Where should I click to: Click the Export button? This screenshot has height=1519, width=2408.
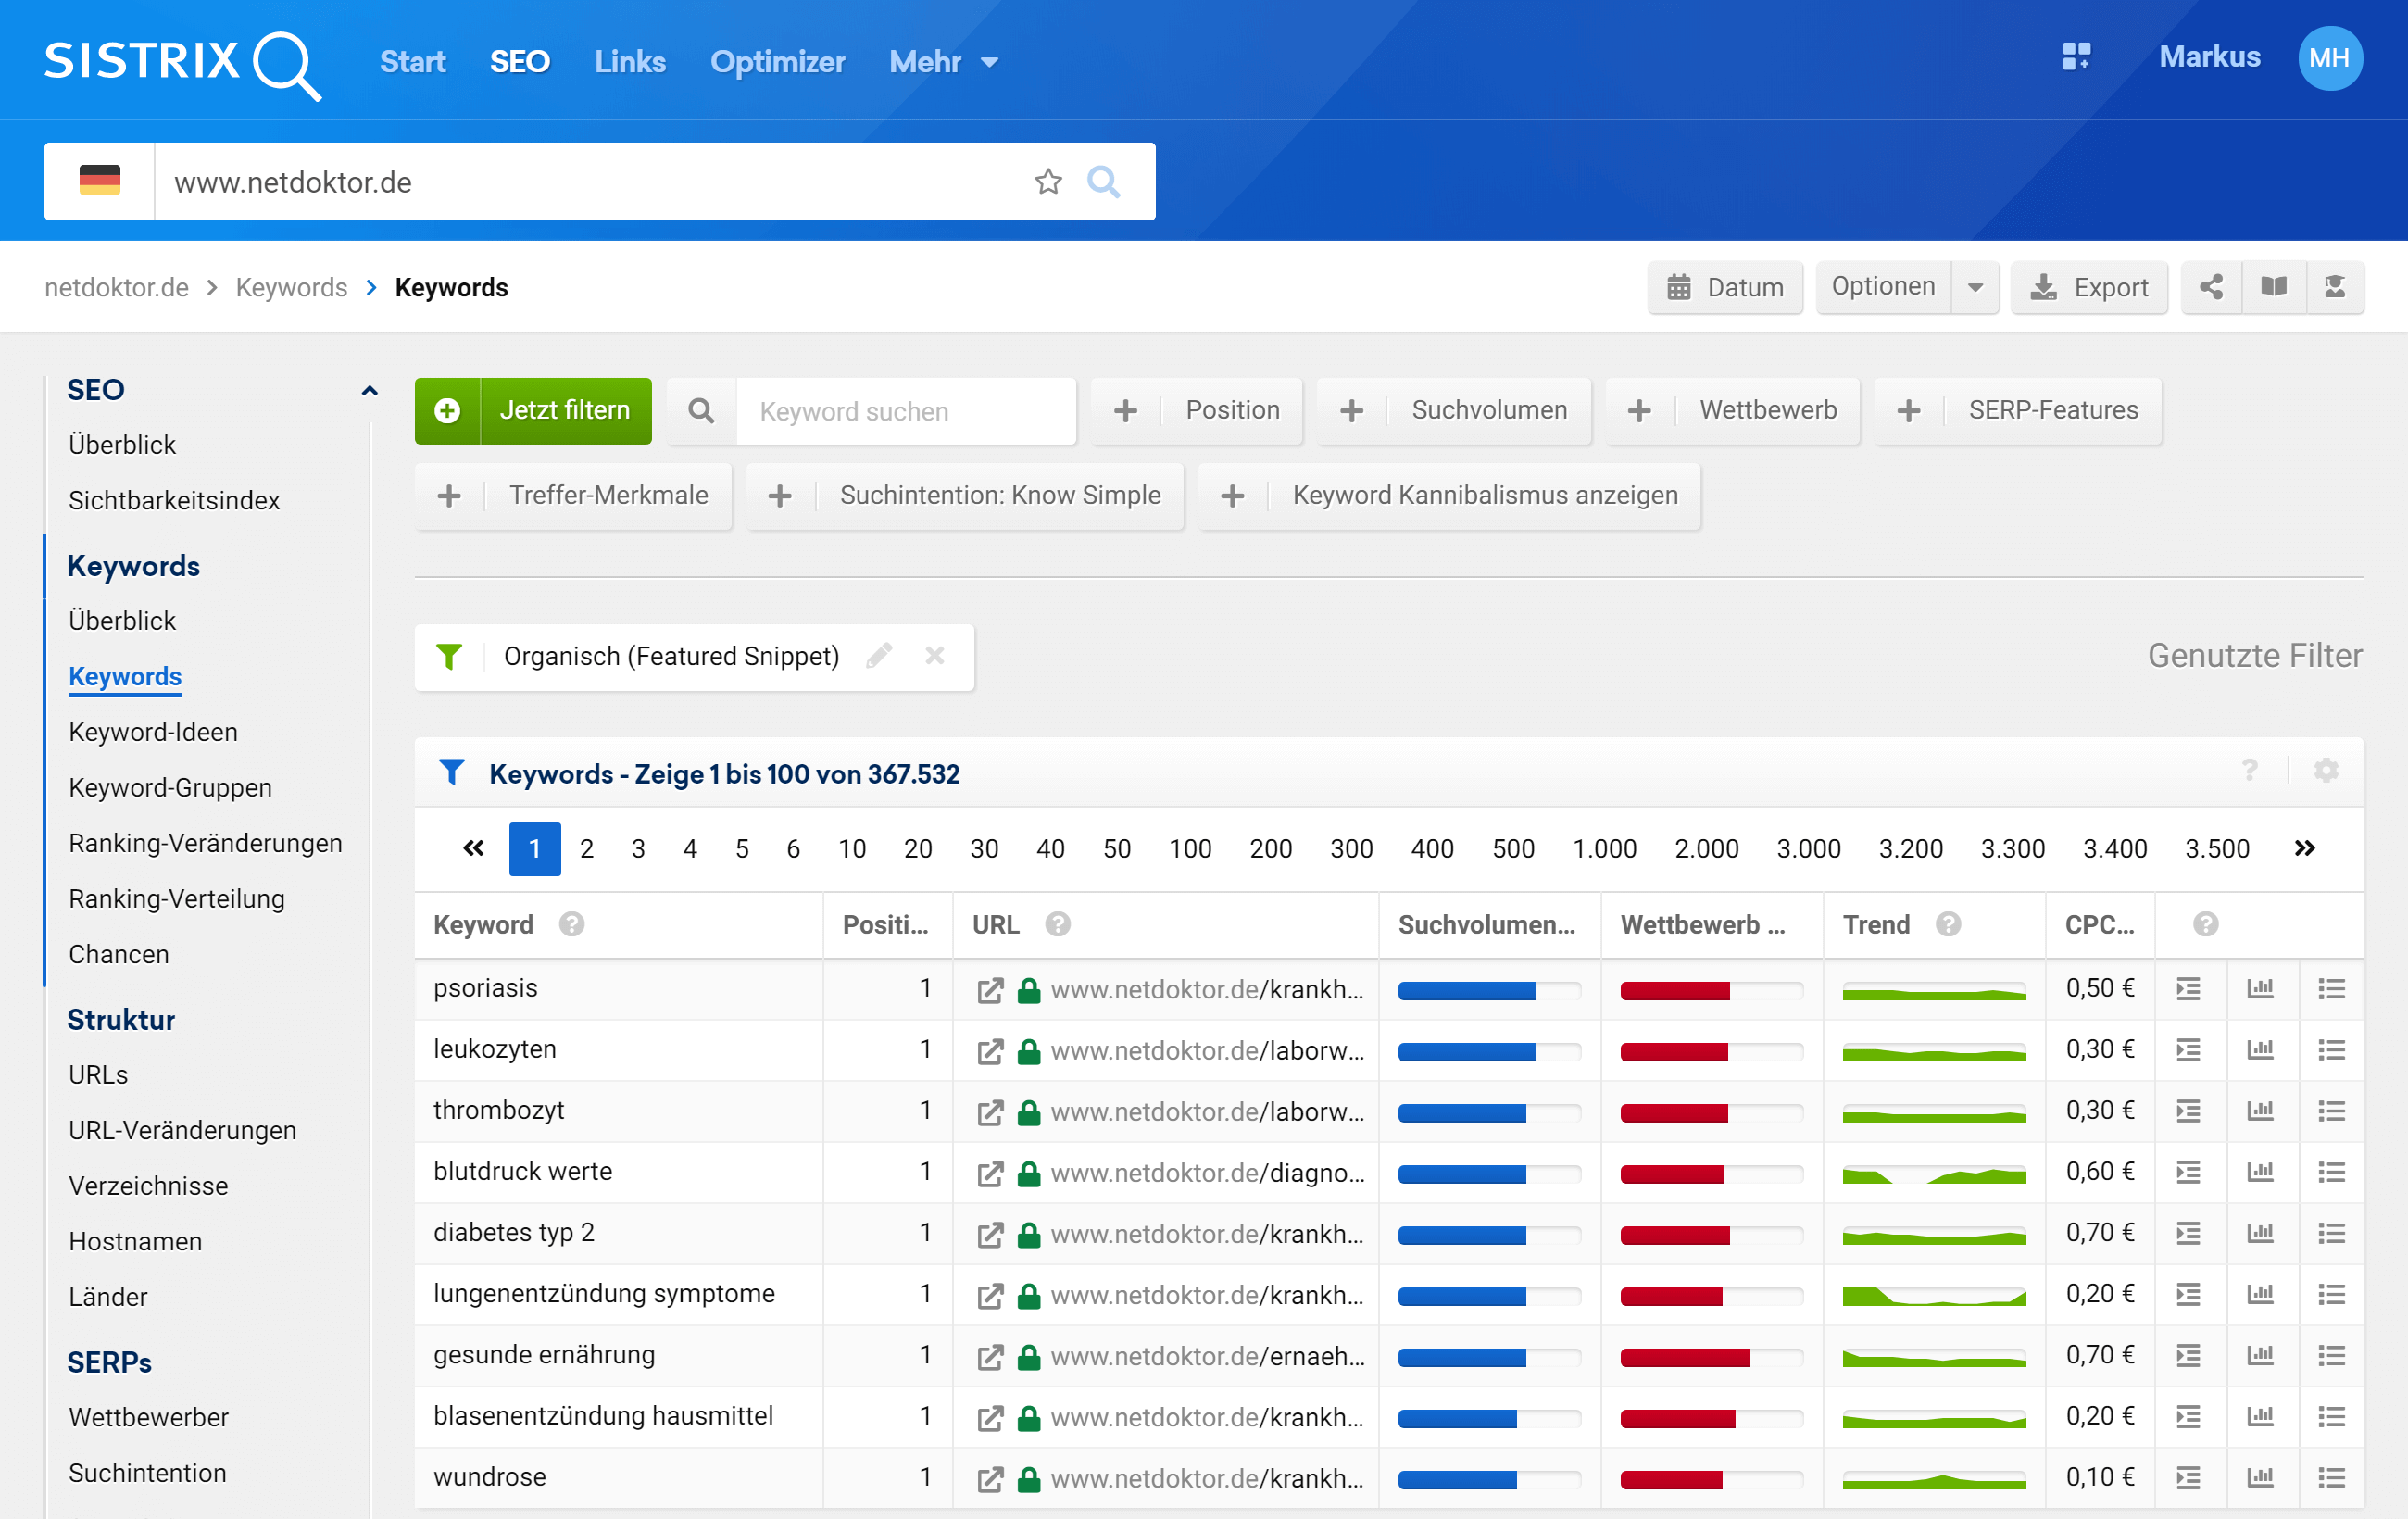click(x=2089, y=288)
